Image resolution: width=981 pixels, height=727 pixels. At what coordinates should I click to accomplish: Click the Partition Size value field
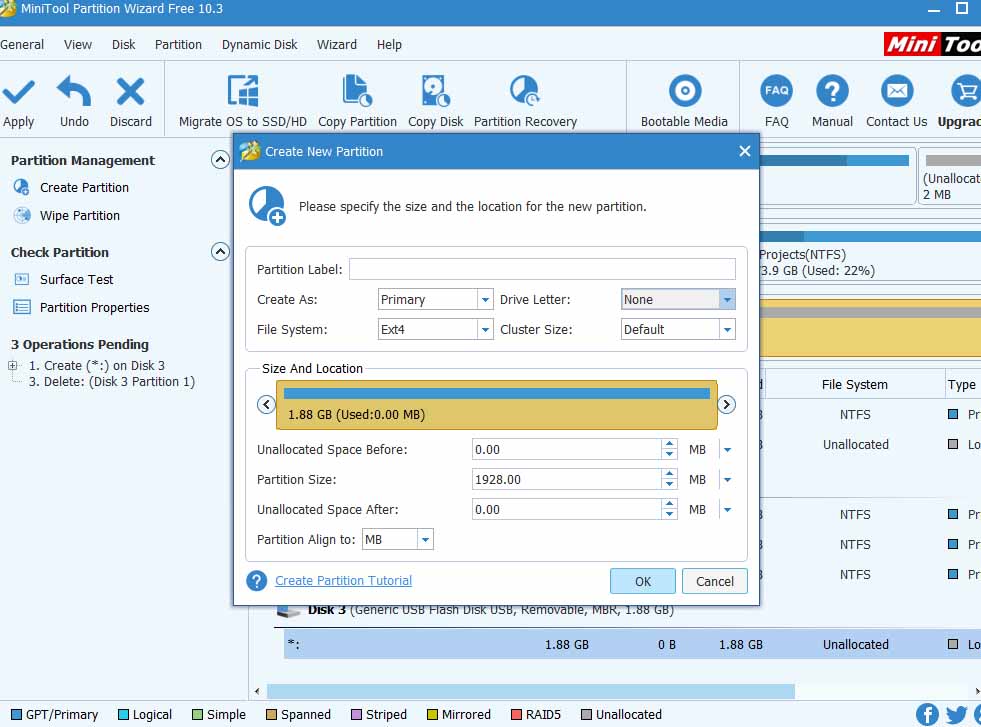click(566, 480)
